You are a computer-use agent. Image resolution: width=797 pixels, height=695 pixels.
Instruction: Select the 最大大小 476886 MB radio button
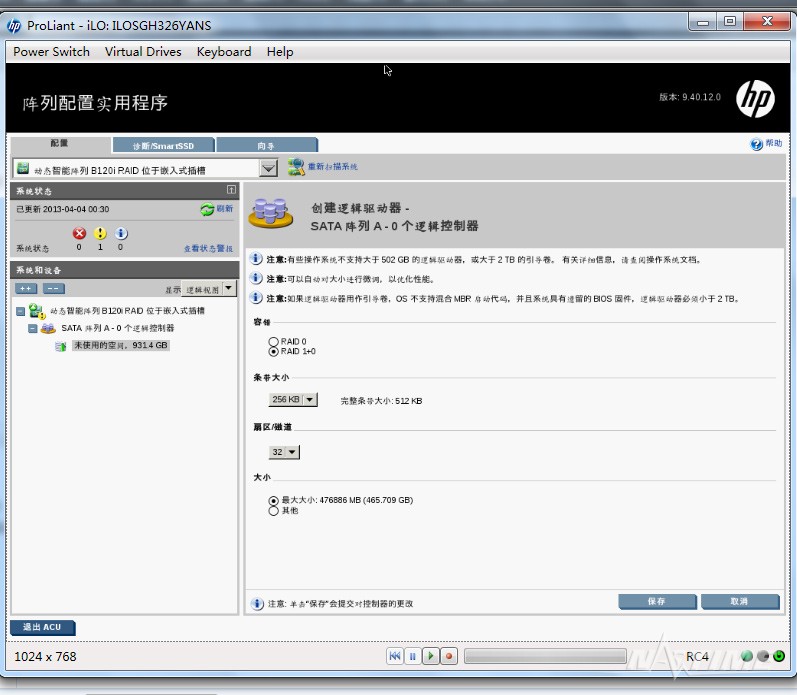[x=273, y=500]
